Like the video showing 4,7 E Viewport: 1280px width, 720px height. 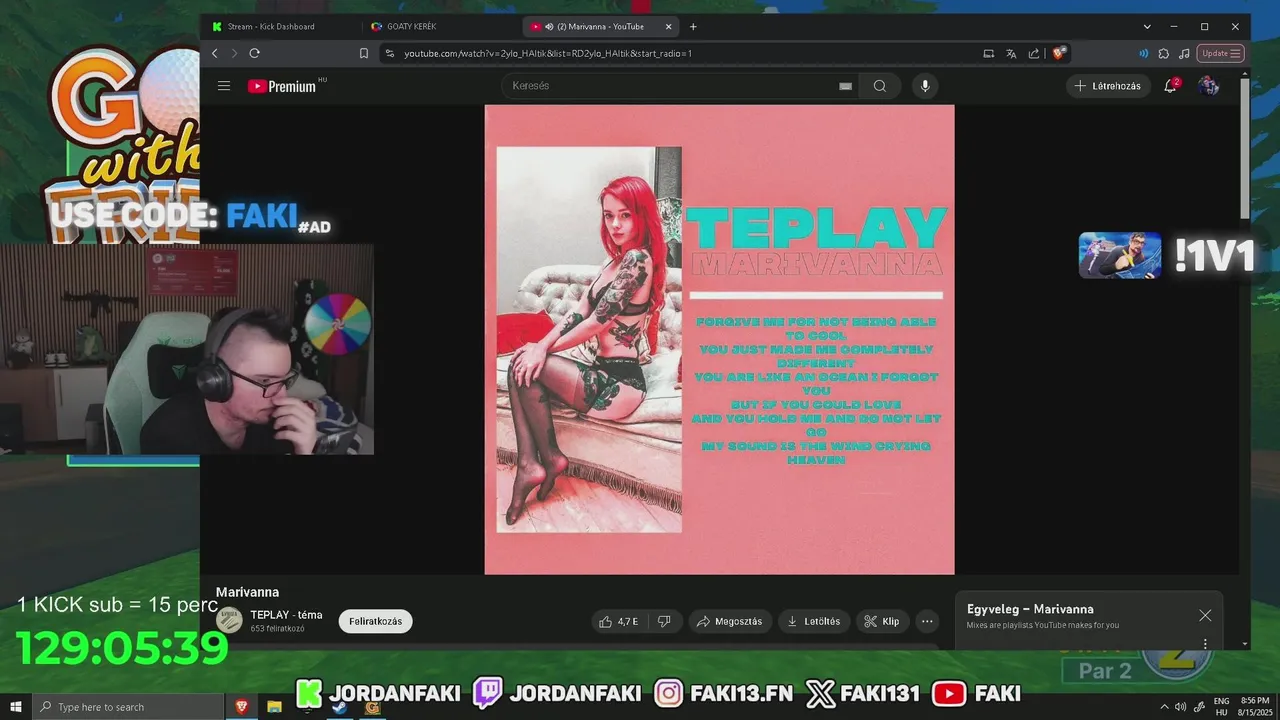[x=618, y=621]
